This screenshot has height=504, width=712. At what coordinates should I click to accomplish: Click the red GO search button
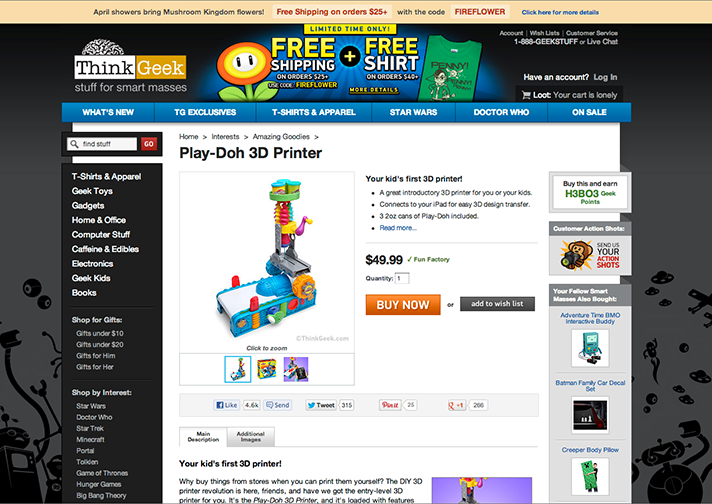point(148,144)
